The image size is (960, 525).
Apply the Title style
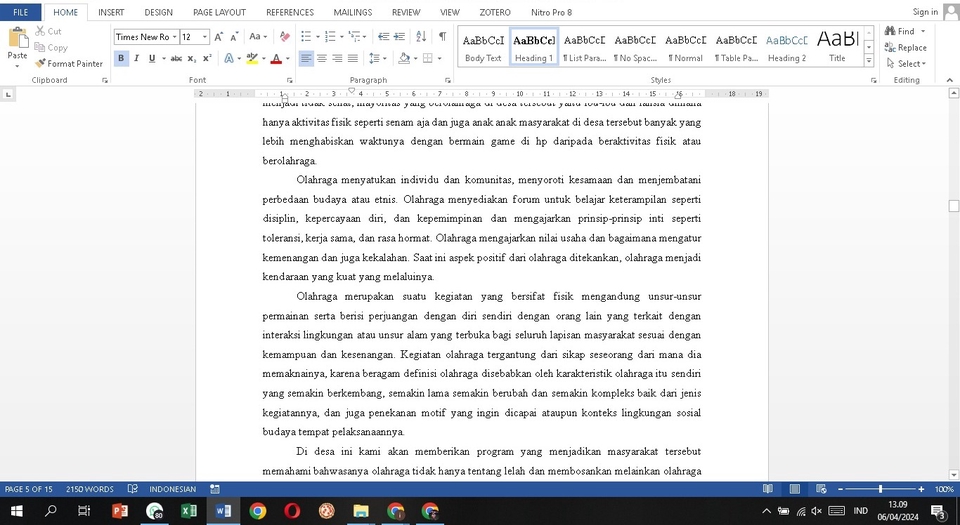[x=838, y=47]
